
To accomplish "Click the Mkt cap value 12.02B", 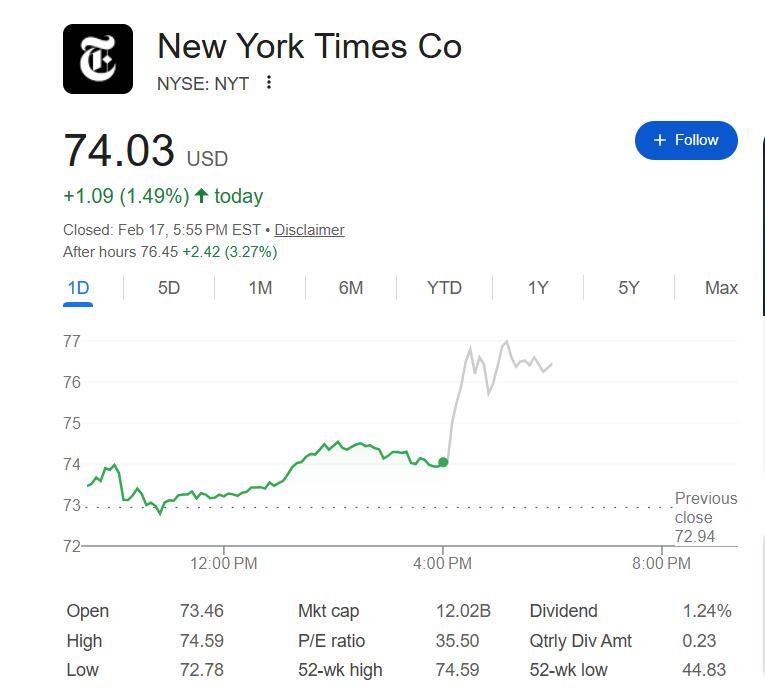I will [x=463, y=611].
